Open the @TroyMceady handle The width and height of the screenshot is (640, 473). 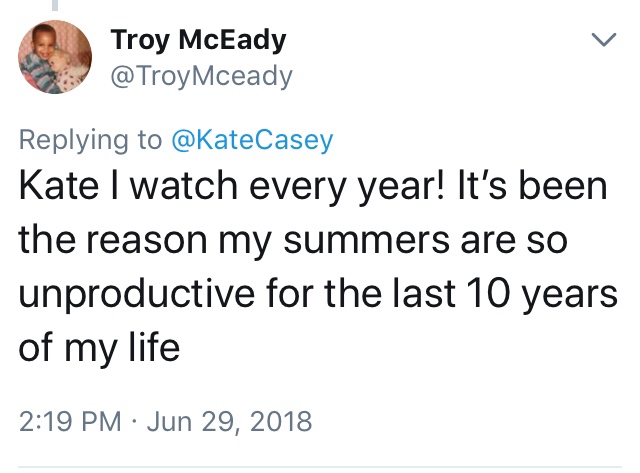click(x=199, y=74)
